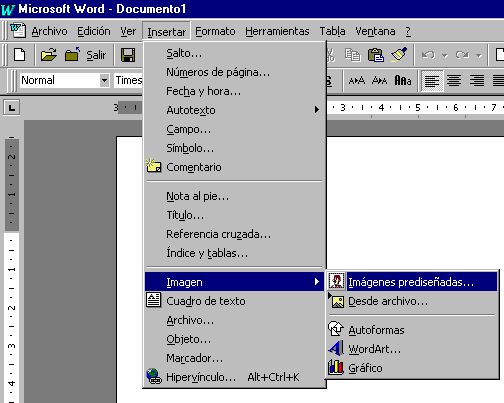Choose Nota al pie... entry

(235, 196)
